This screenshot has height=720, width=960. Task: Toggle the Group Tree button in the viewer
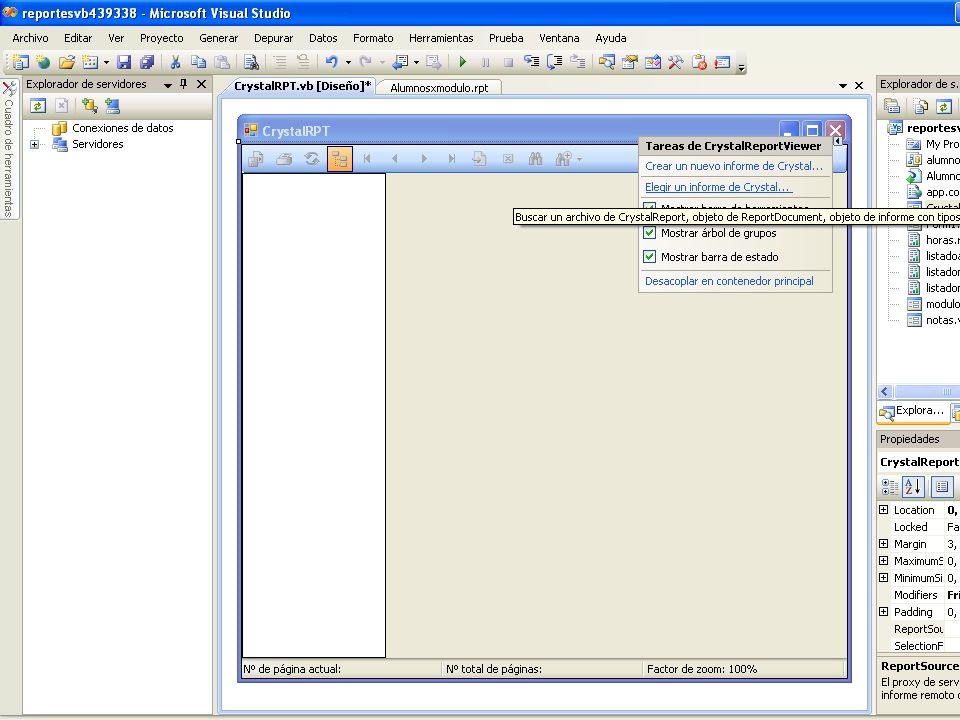340,159
